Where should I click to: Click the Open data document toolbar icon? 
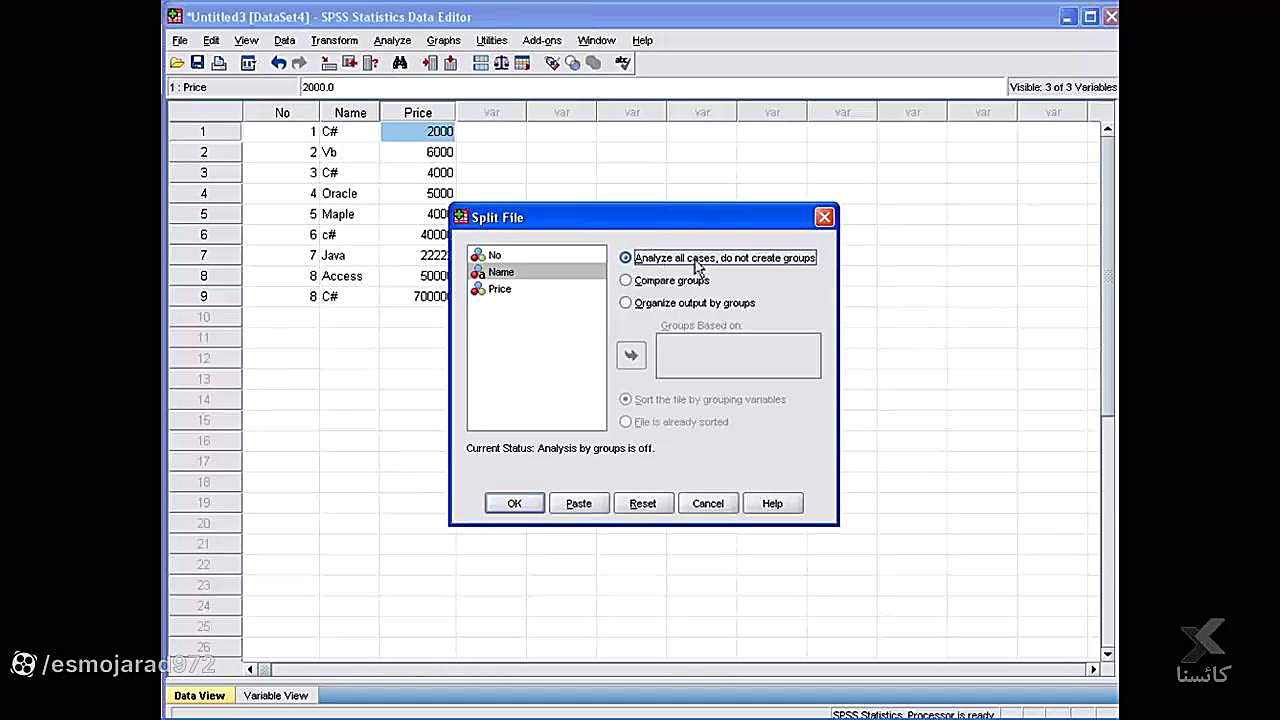(x=177, y=63)
